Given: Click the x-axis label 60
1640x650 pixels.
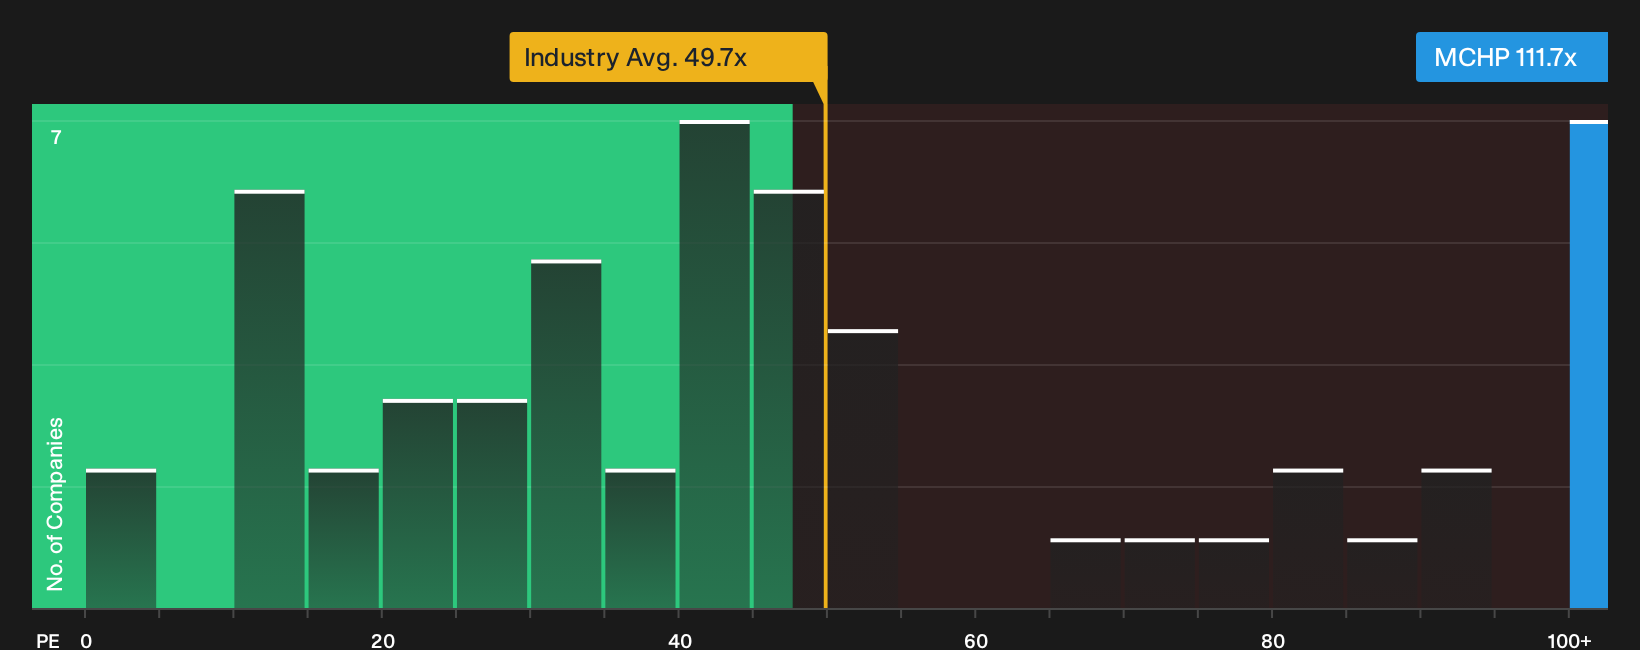Looking at the screenshot, I should point(976,640).
